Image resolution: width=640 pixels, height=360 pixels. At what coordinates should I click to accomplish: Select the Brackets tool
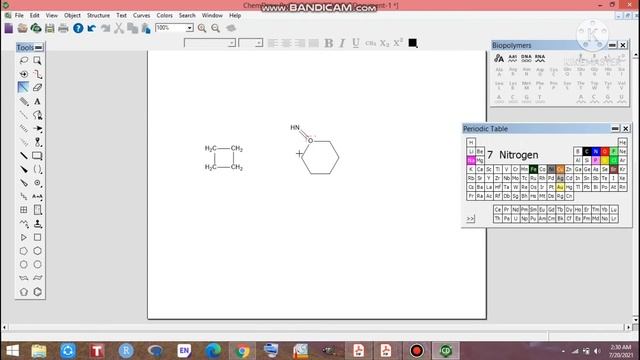[37, 169]
